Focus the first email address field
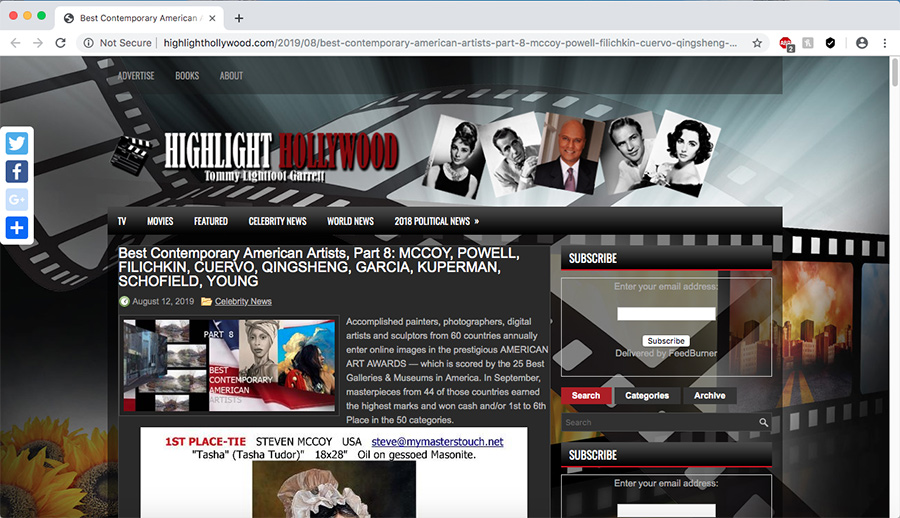 (x=666, y=314)
